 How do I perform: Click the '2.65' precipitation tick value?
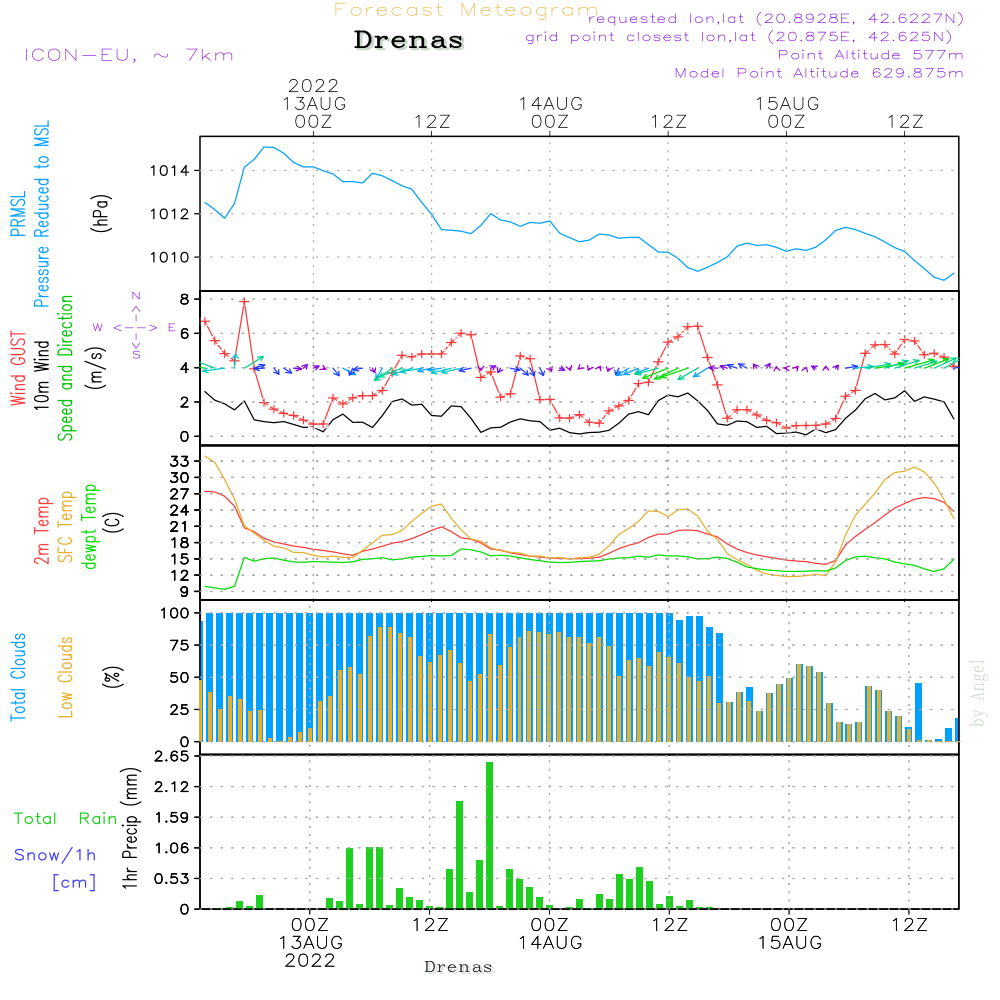(x=172, y=756)
